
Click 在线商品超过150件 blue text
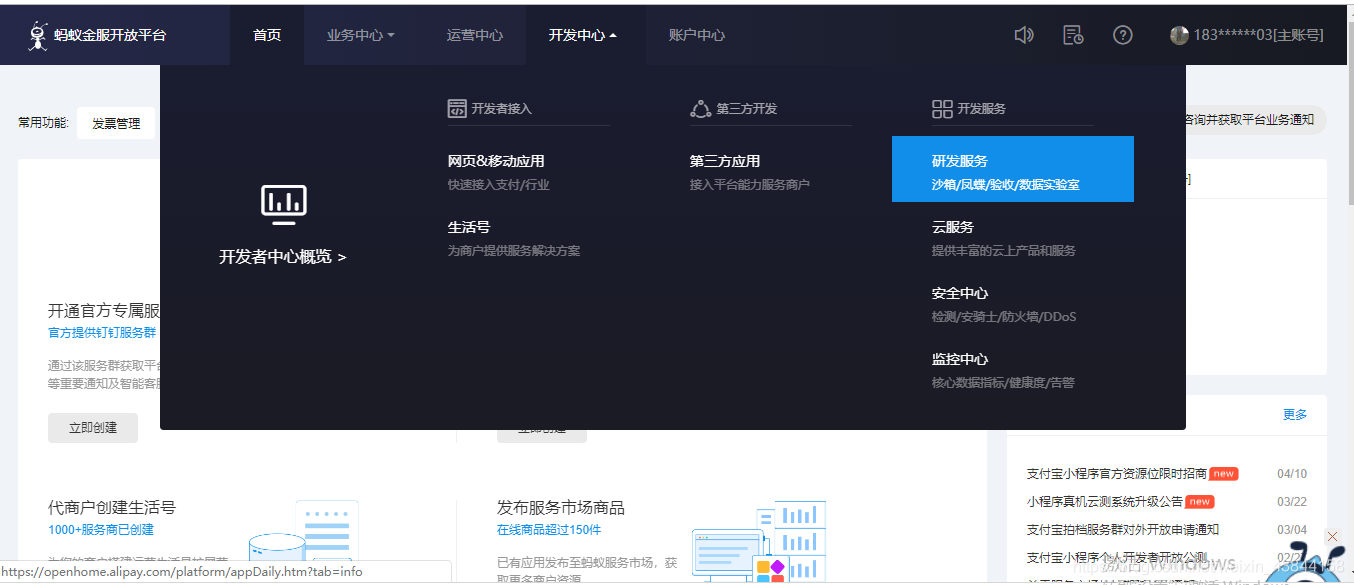(549, 530)
